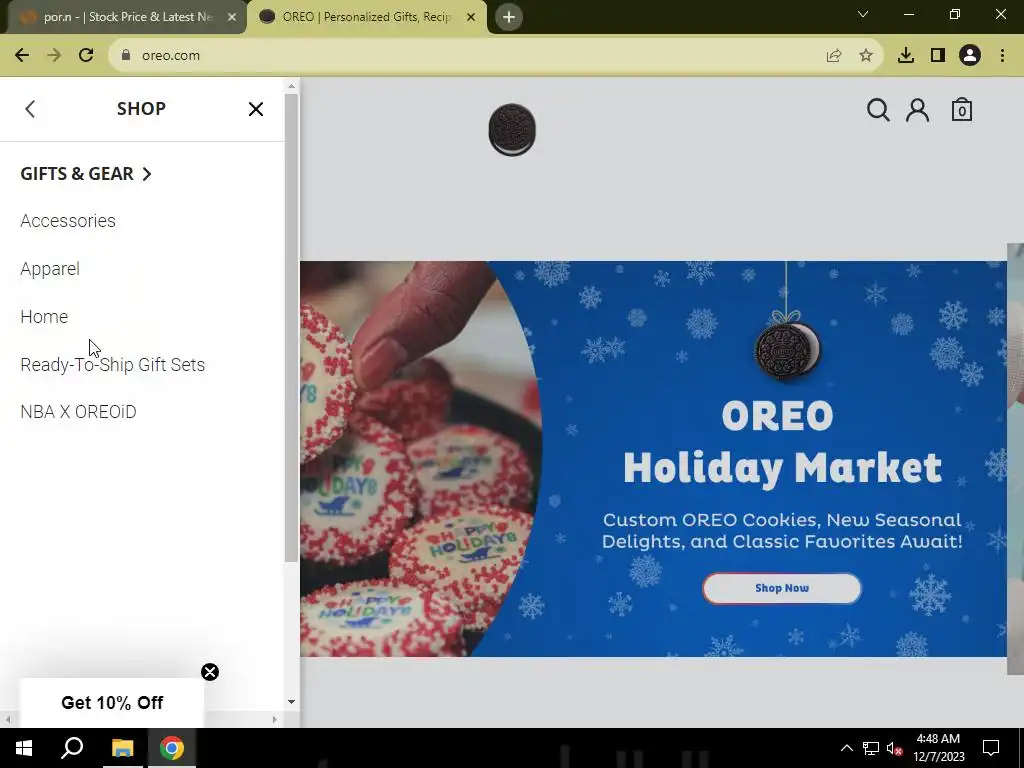1024x768 pixels.
Task: Click Shop Now on Holiday Market banner
Action: coord(782,588)
